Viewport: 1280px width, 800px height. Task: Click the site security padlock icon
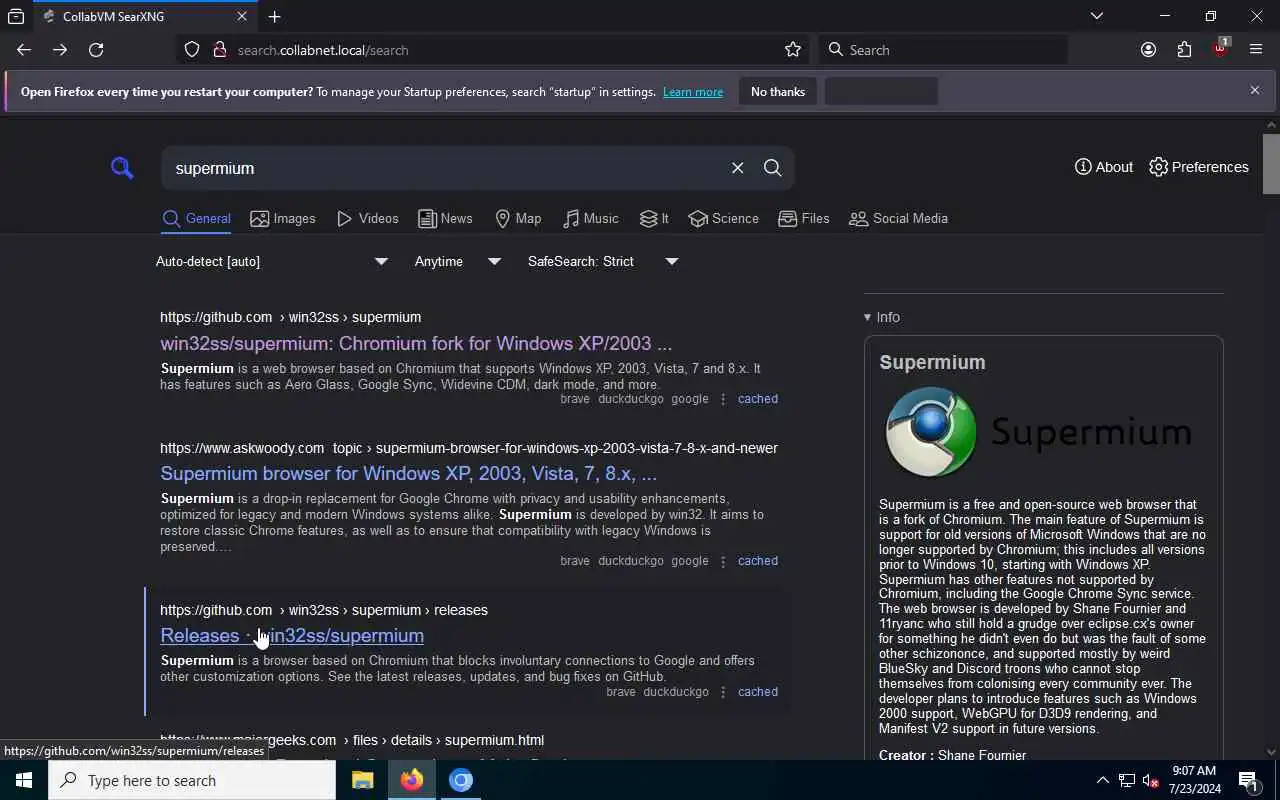(x=219, y=50)
